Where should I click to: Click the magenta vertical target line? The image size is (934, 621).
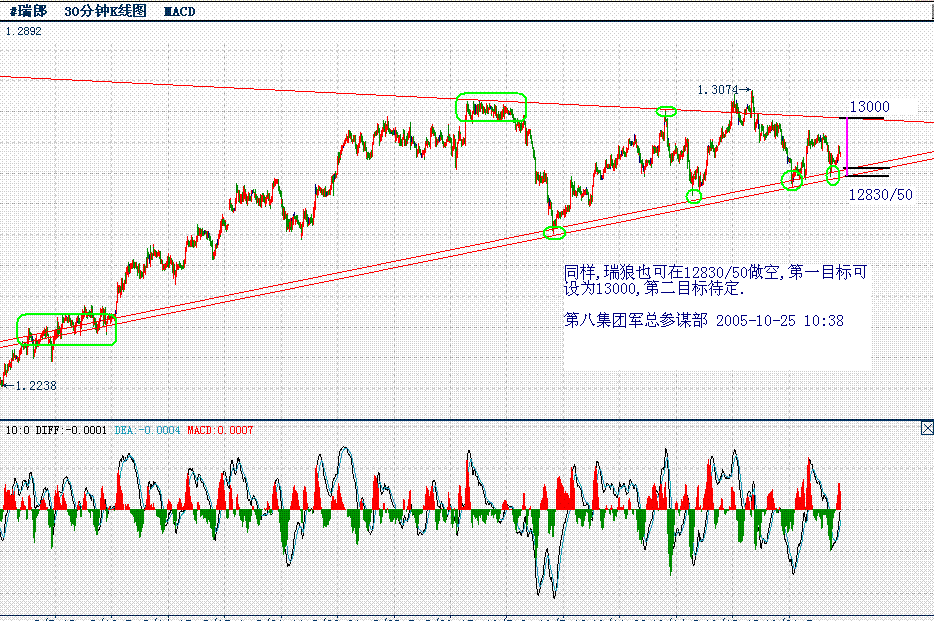847,146
